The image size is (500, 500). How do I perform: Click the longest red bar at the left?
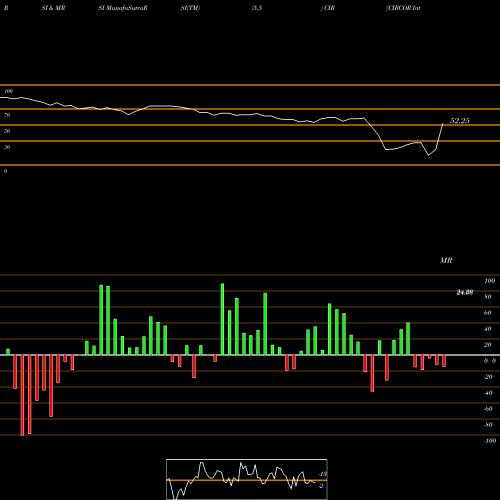[22, 395]
